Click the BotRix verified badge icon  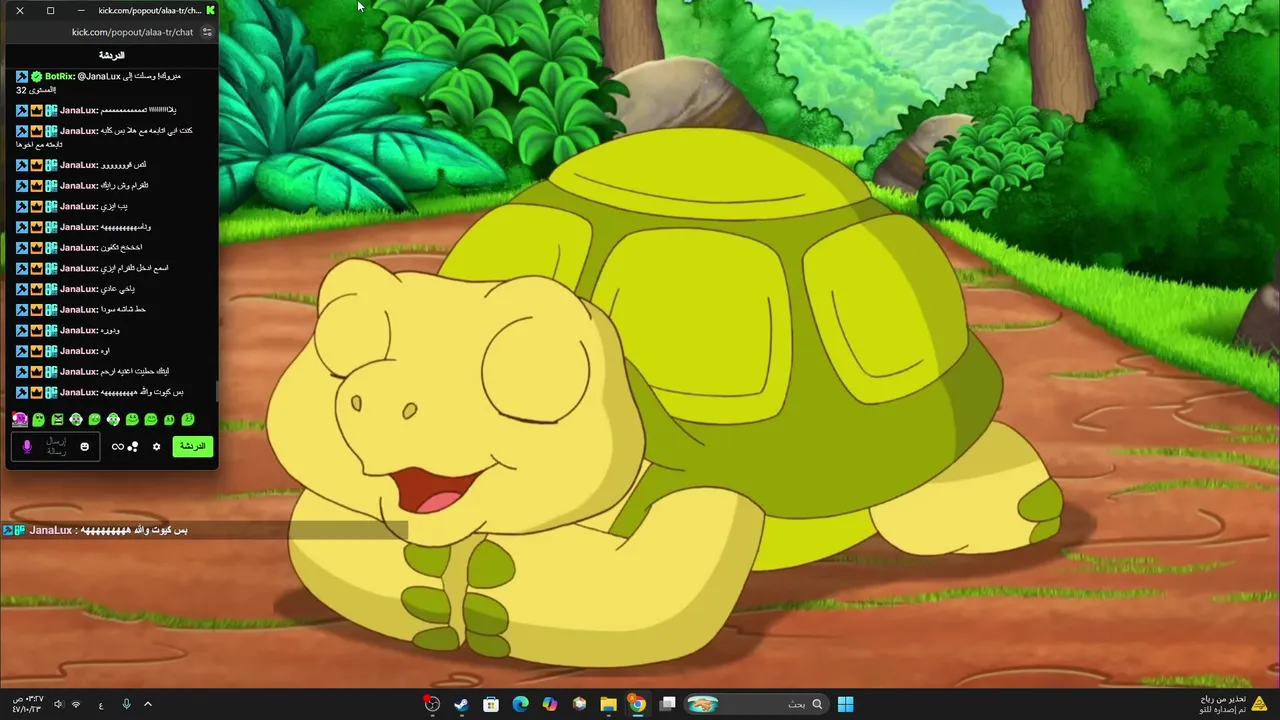coord(37,77)
